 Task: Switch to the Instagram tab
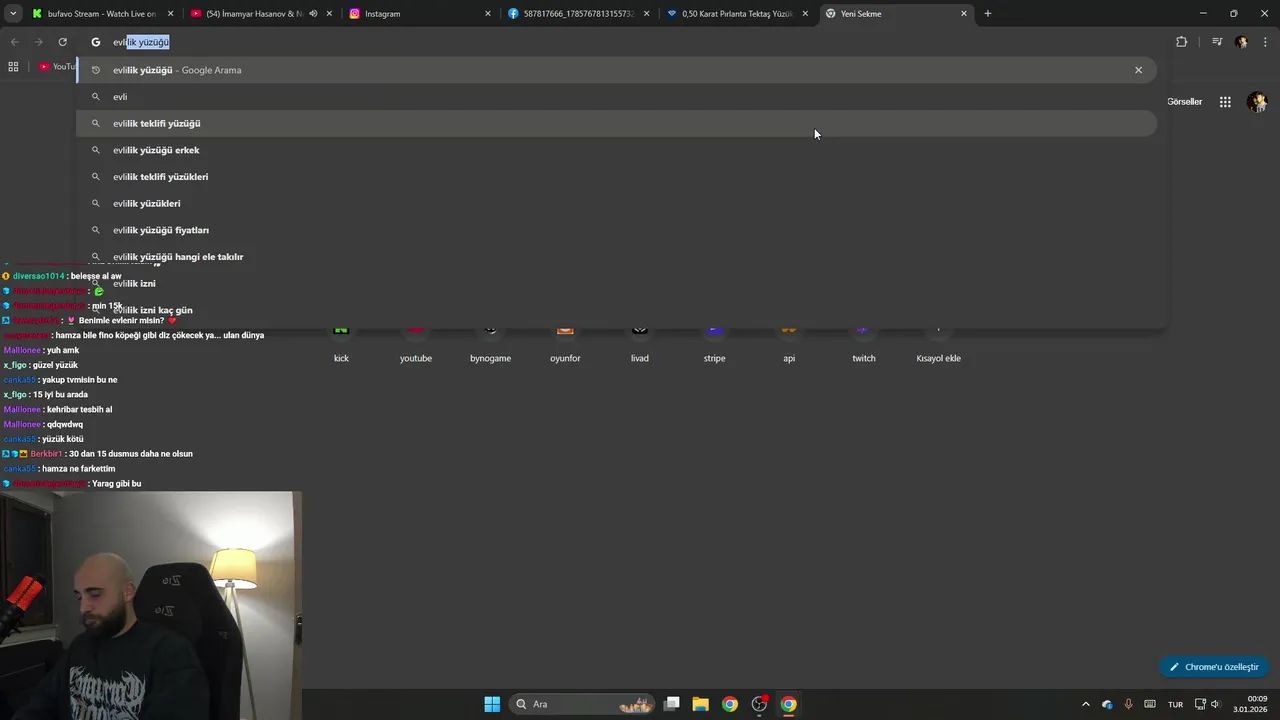tap(420, 14)
